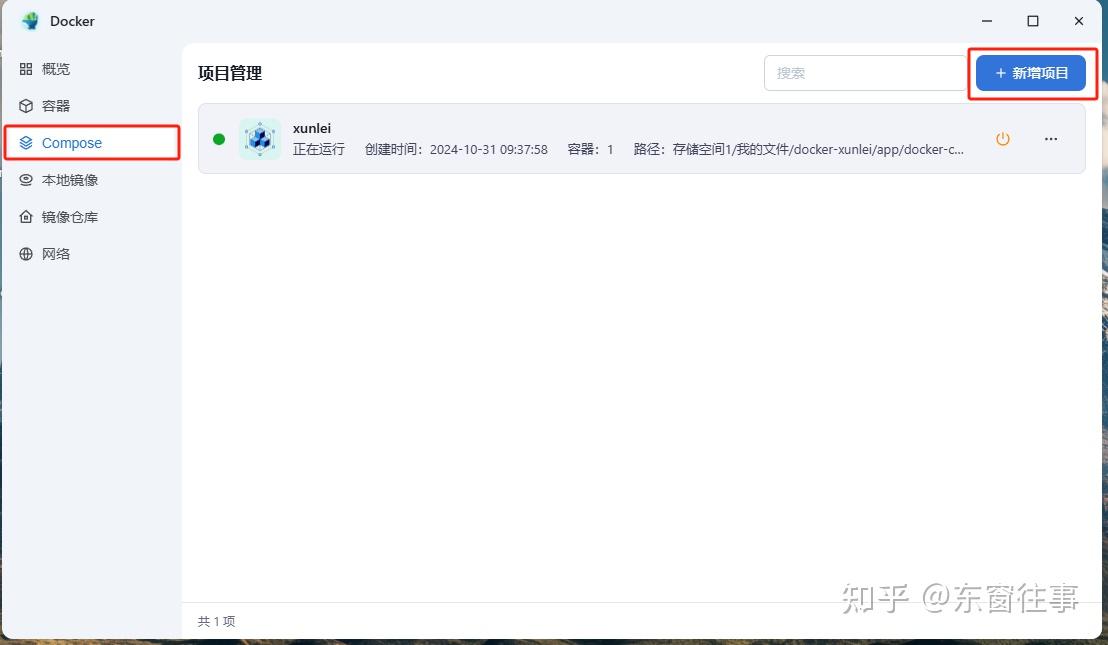
Task: Click the Compose stacked-layers icon
Action: (x=26, y=142)
